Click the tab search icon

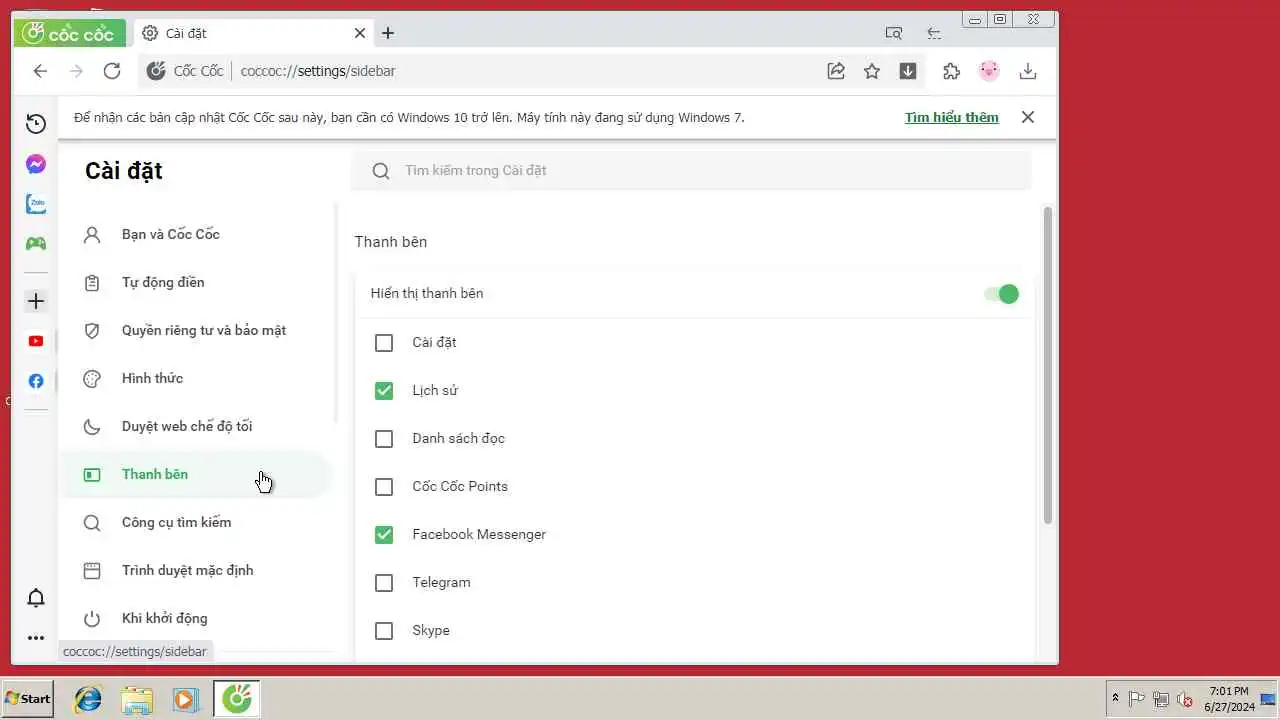click(894, 33)
